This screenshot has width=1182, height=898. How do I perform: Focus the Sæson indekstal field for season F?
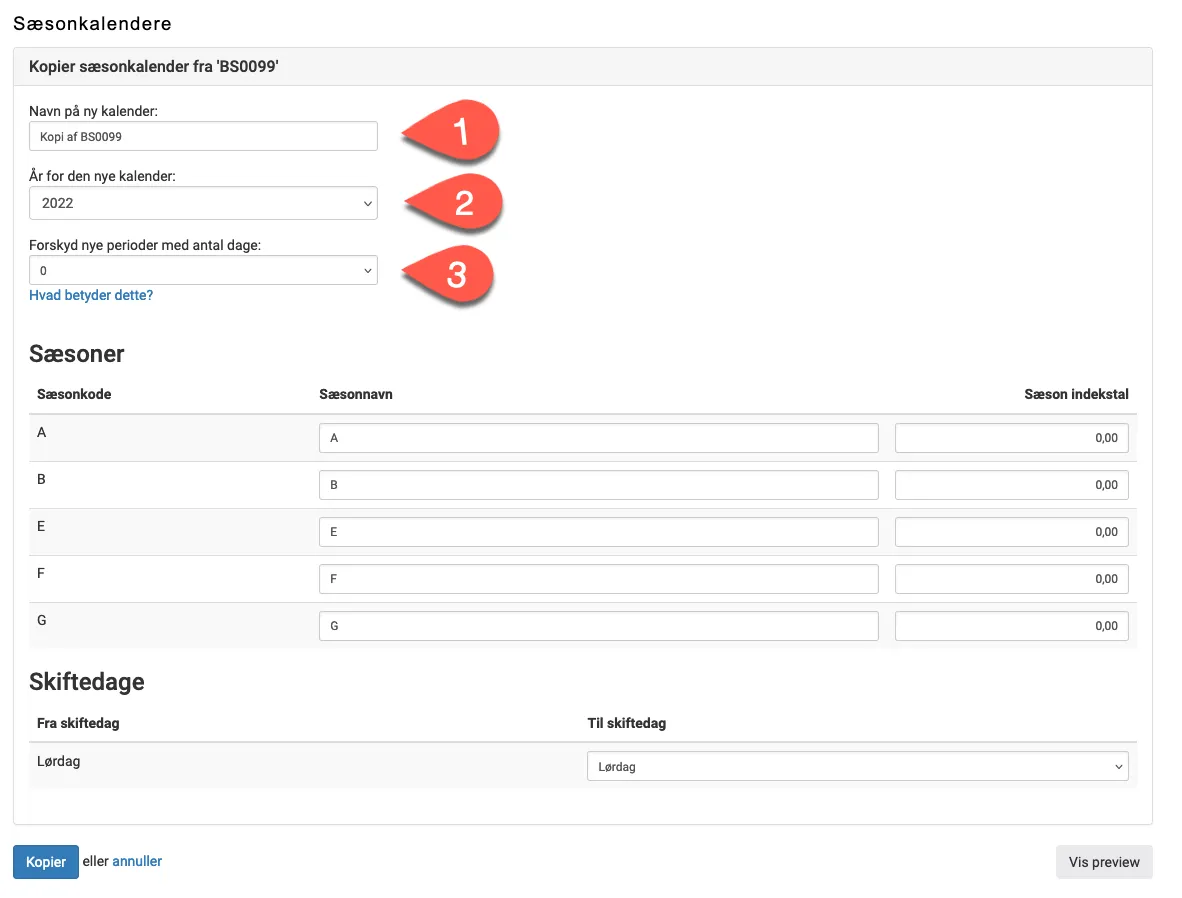[x=1011, y=579]
